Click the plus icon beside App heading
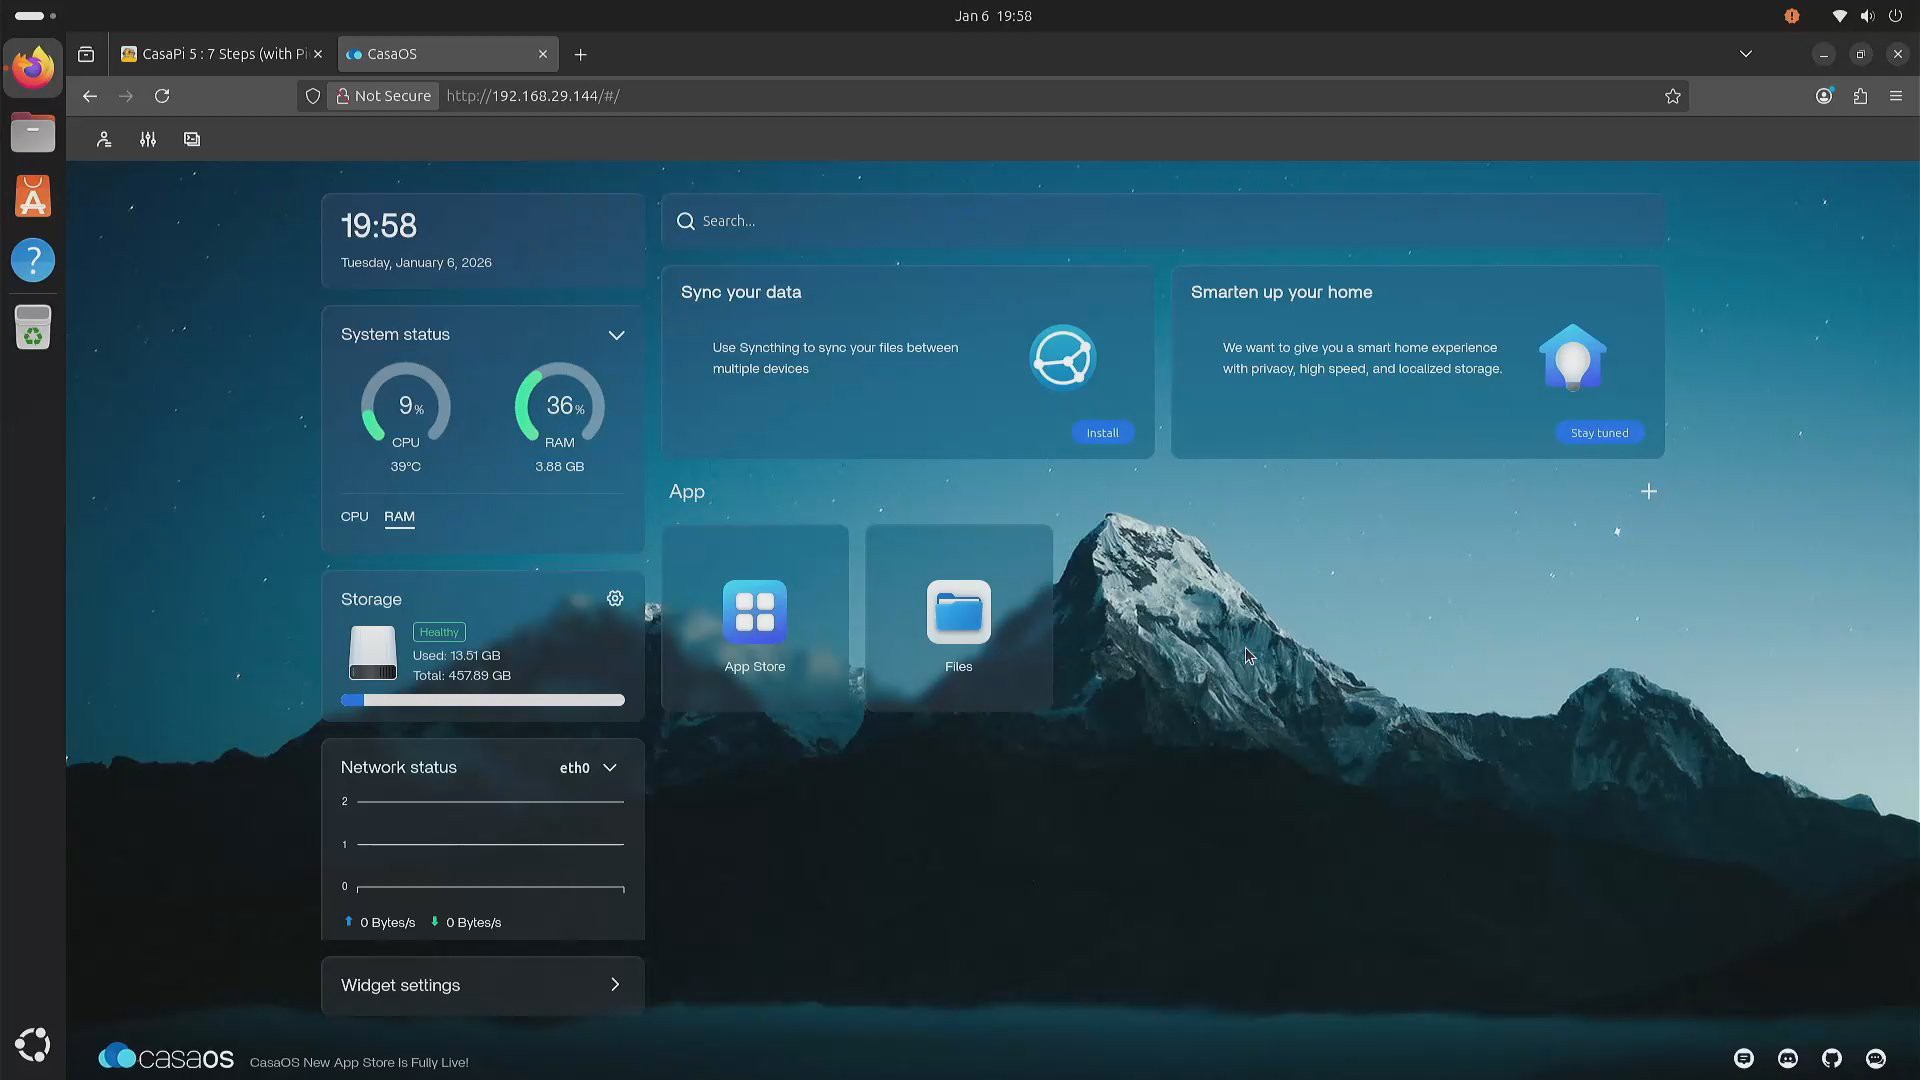This screenshot has width=1920, height=1080. pos(1649,491)
